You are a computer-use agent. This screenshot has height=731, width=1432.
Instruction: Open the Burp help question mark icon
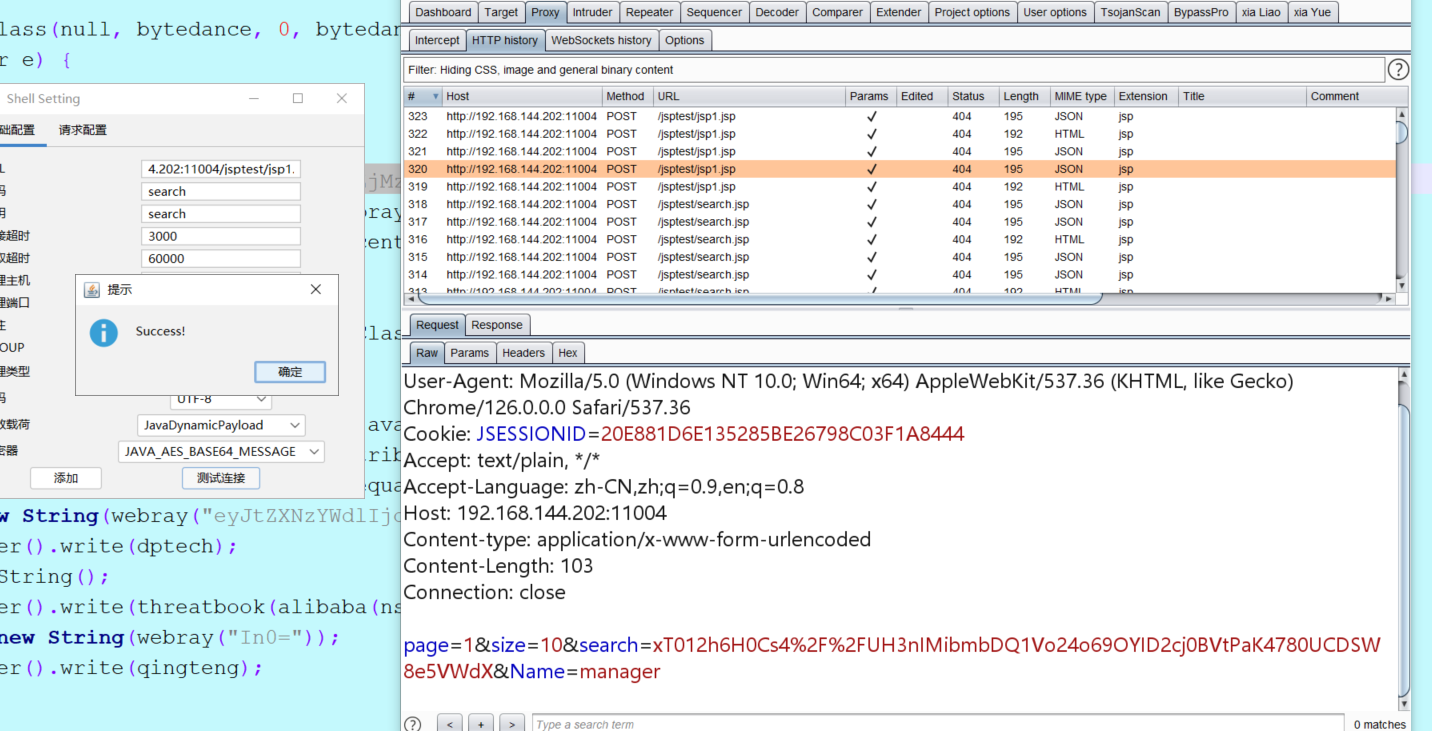(1398, 69)
